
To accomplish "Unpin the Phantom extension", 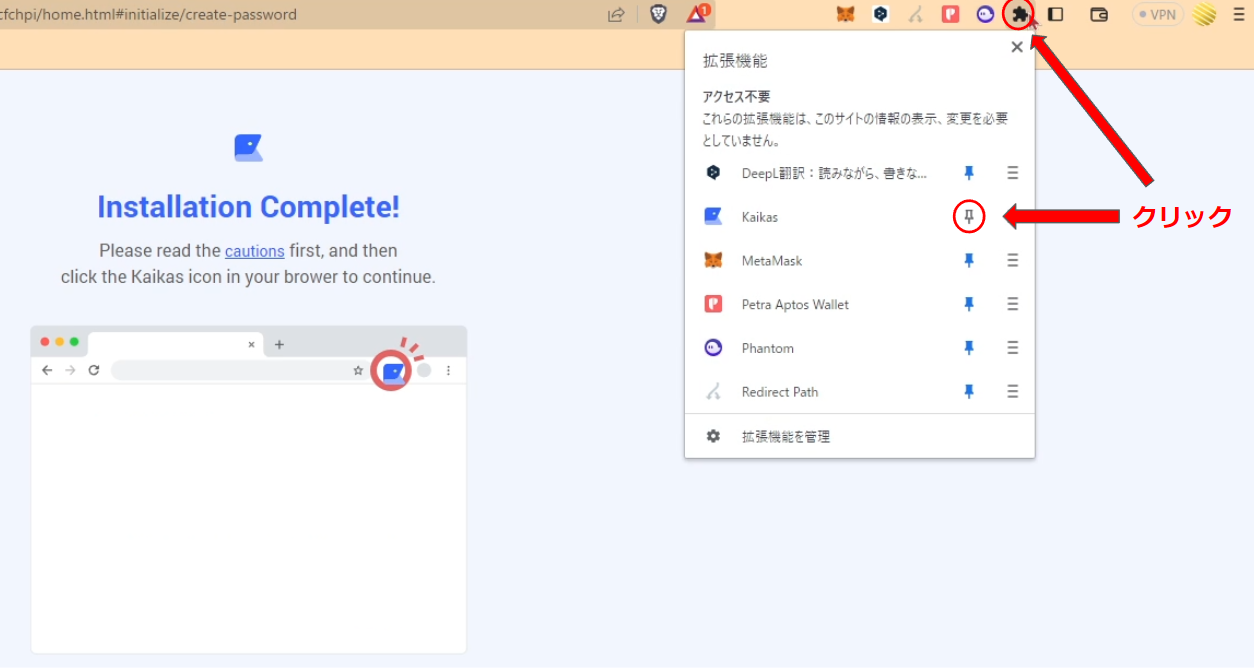I will pyautogui.click(x=968, y=348).
